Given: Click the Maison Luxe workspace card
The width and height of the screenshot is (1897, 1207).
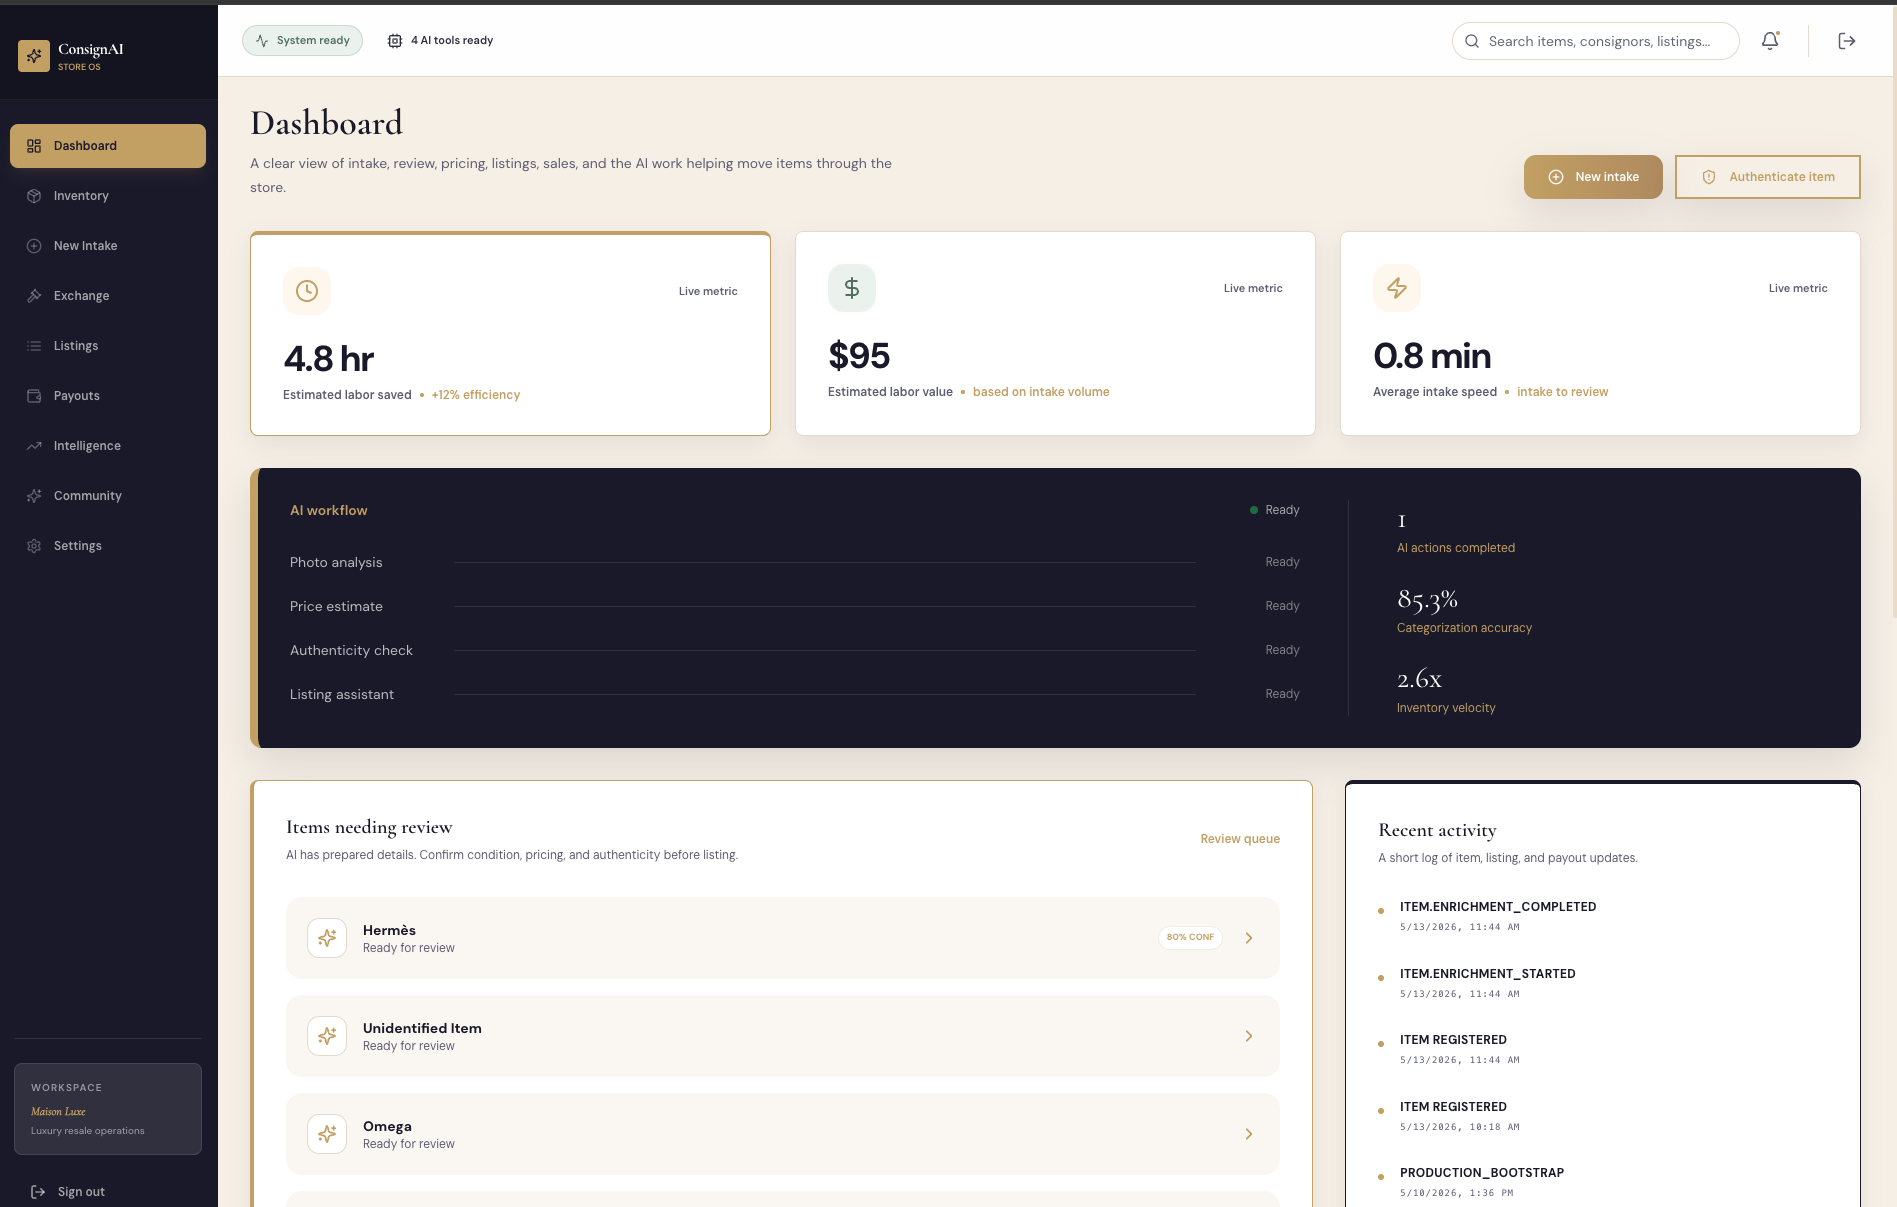Looking at the screenshot, I should pyautogui.click(x=108, y=1109).
